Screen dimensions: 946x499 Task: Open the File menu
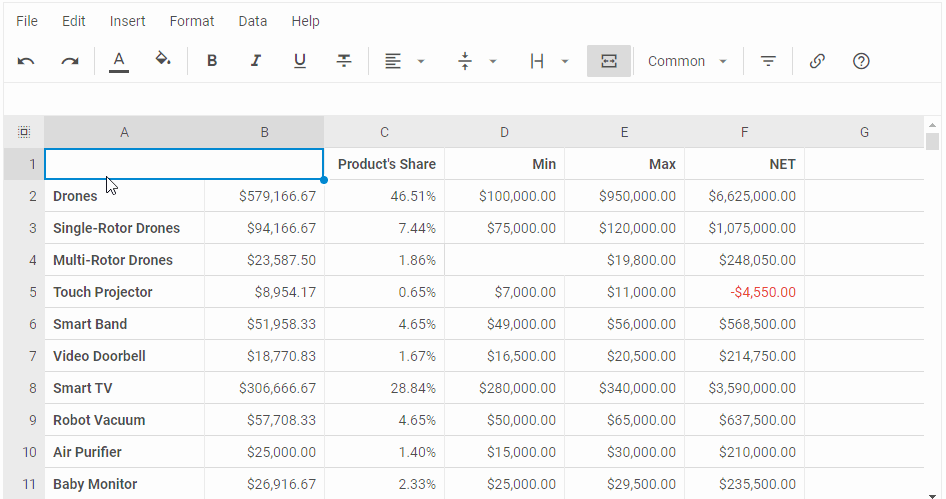pos(27,21)
